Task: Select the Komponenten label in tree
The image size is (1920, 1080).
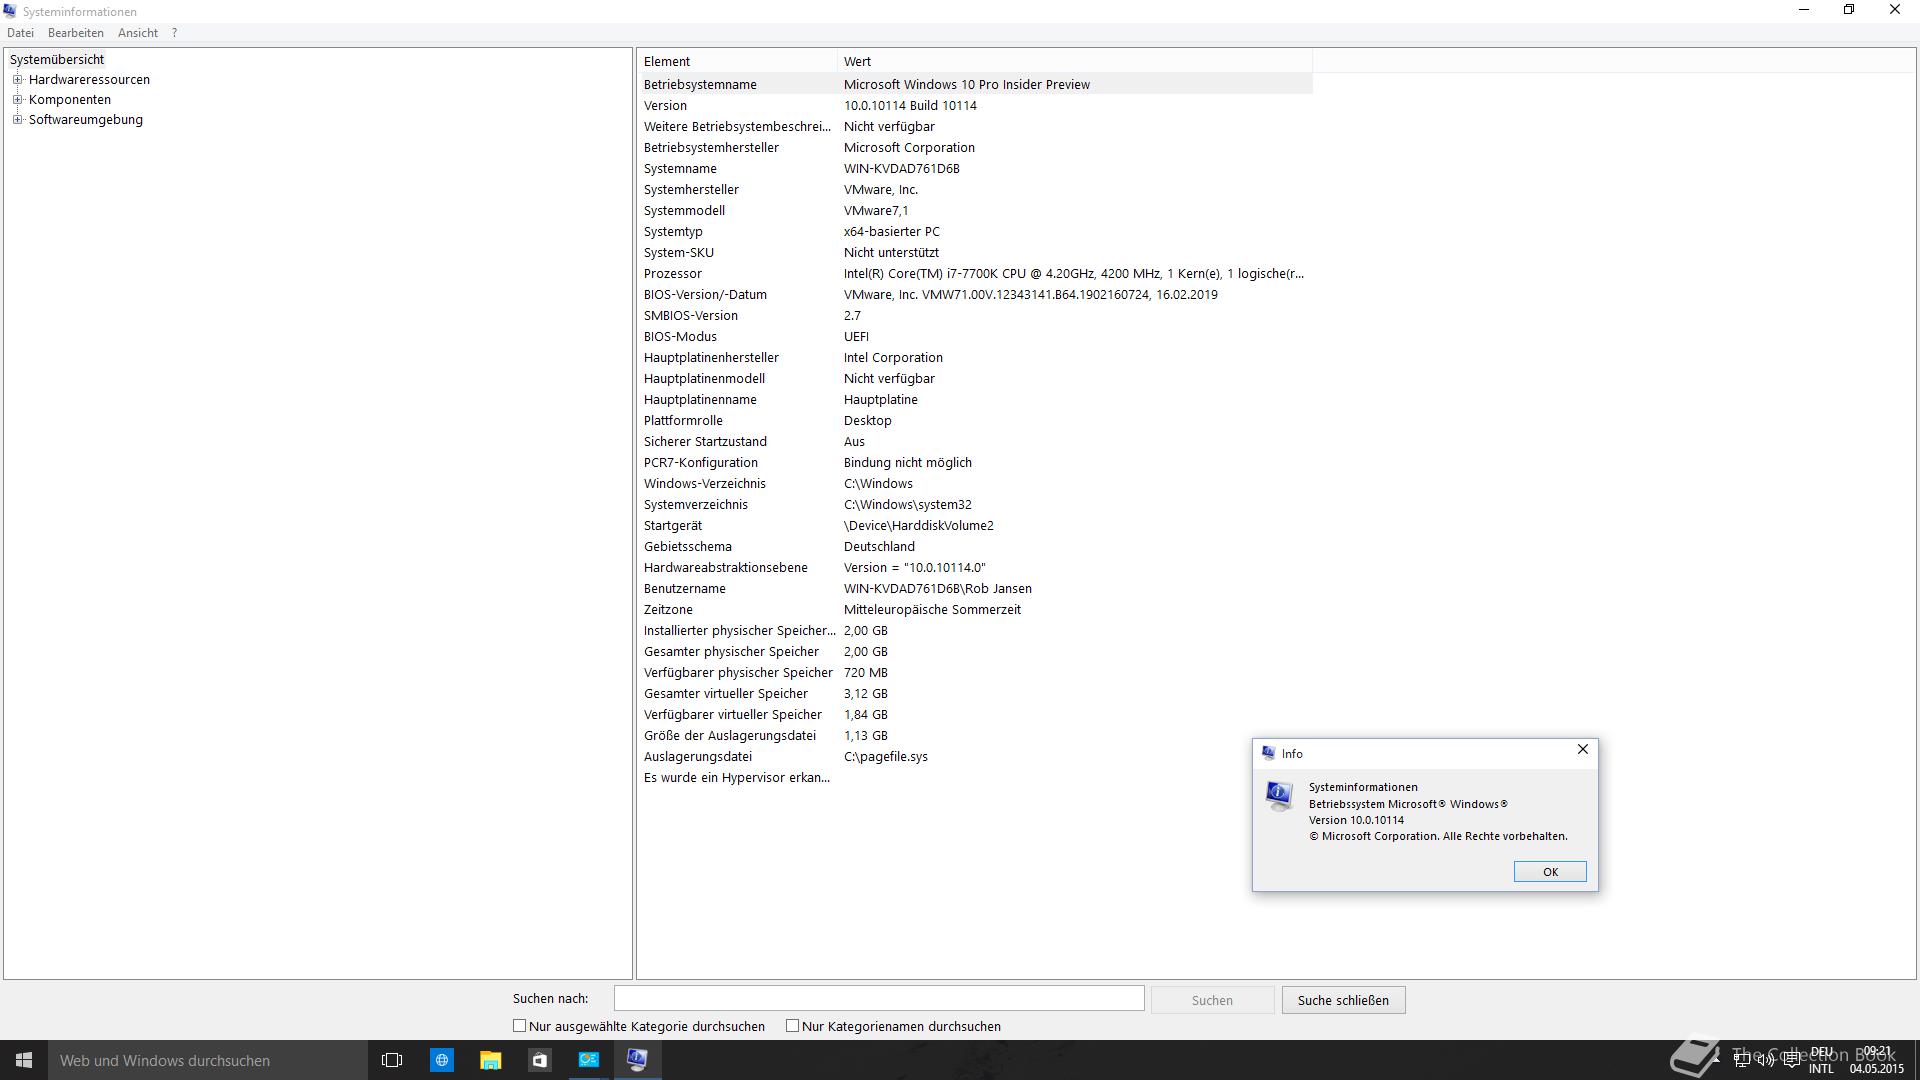Action: click(x=70, y=99)
